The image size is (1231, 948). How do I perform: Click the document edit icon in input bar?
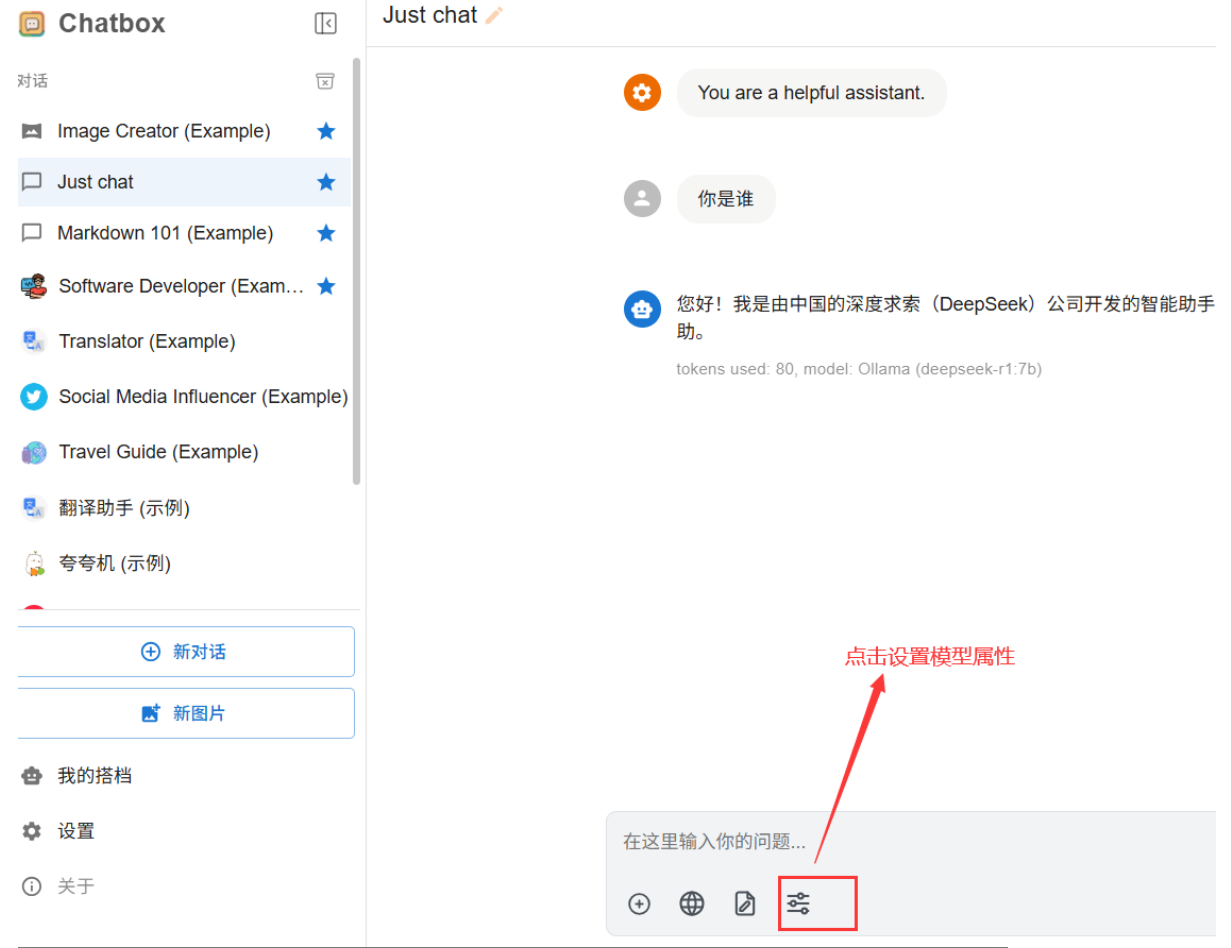[745, 904]
